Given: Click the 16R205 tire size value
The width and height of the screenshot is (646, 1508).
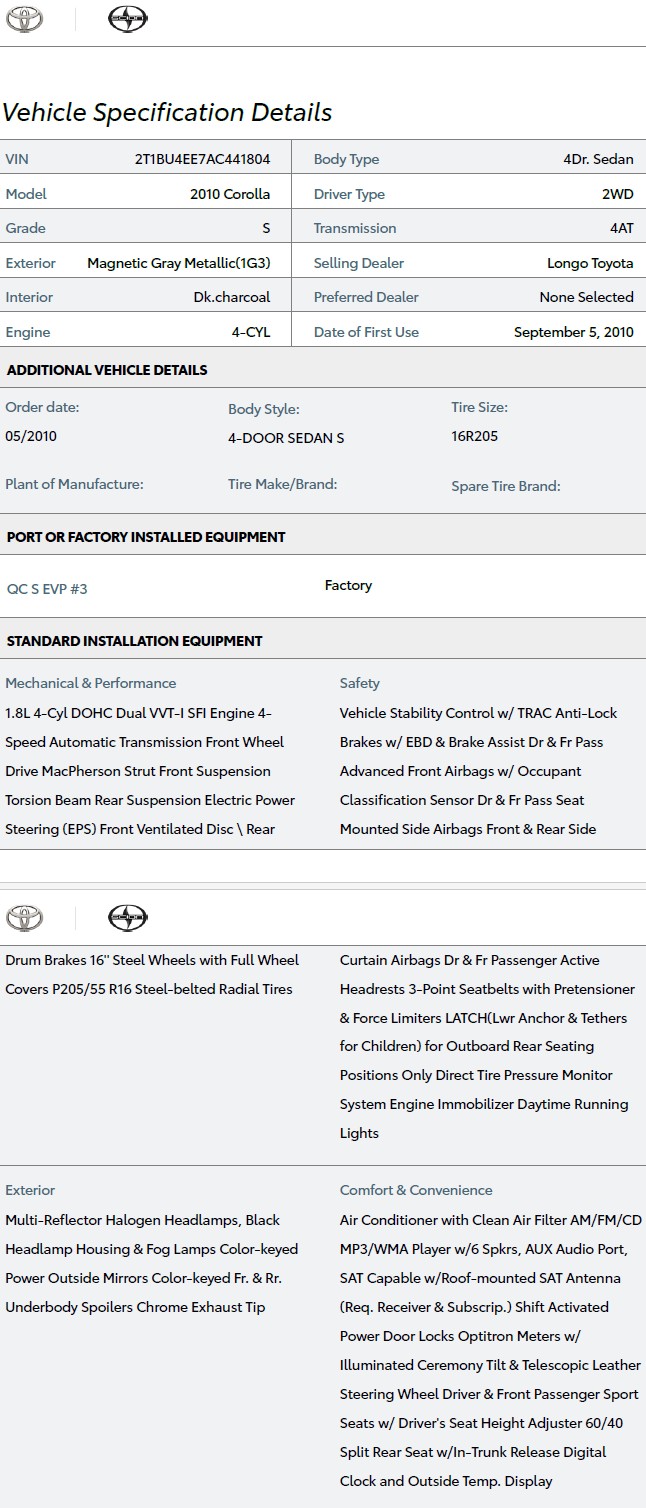Looking at the screenshot, I should coord(474,436).
